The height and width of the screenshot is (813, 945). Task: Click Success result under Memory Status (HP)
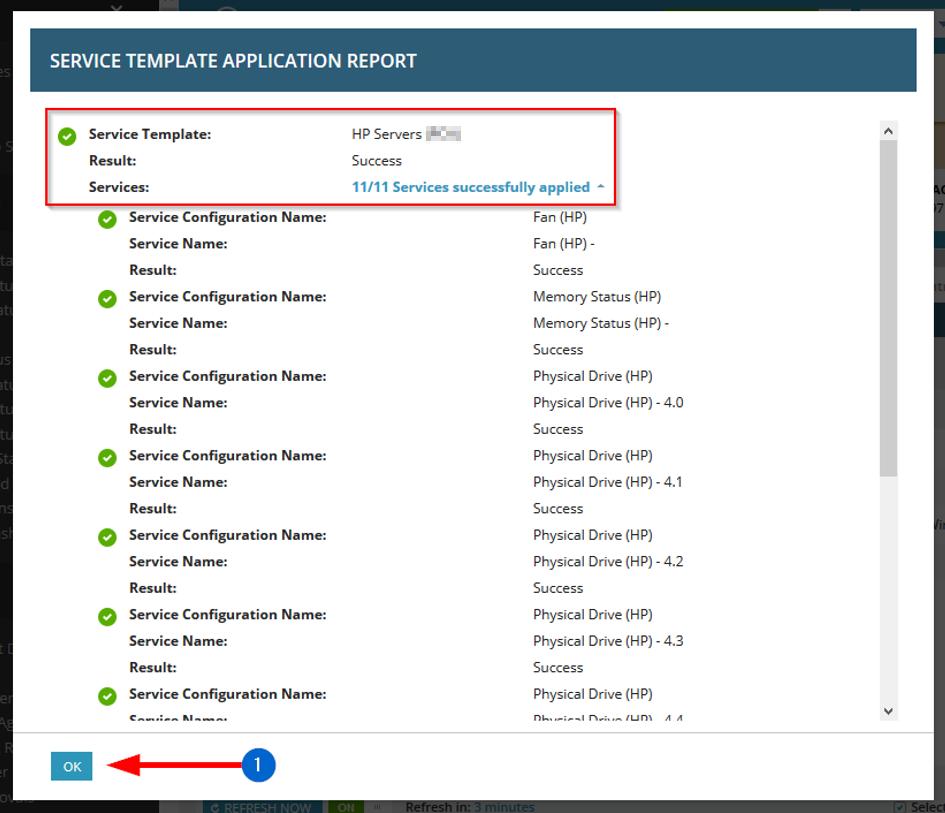click(x=558, y=350)
